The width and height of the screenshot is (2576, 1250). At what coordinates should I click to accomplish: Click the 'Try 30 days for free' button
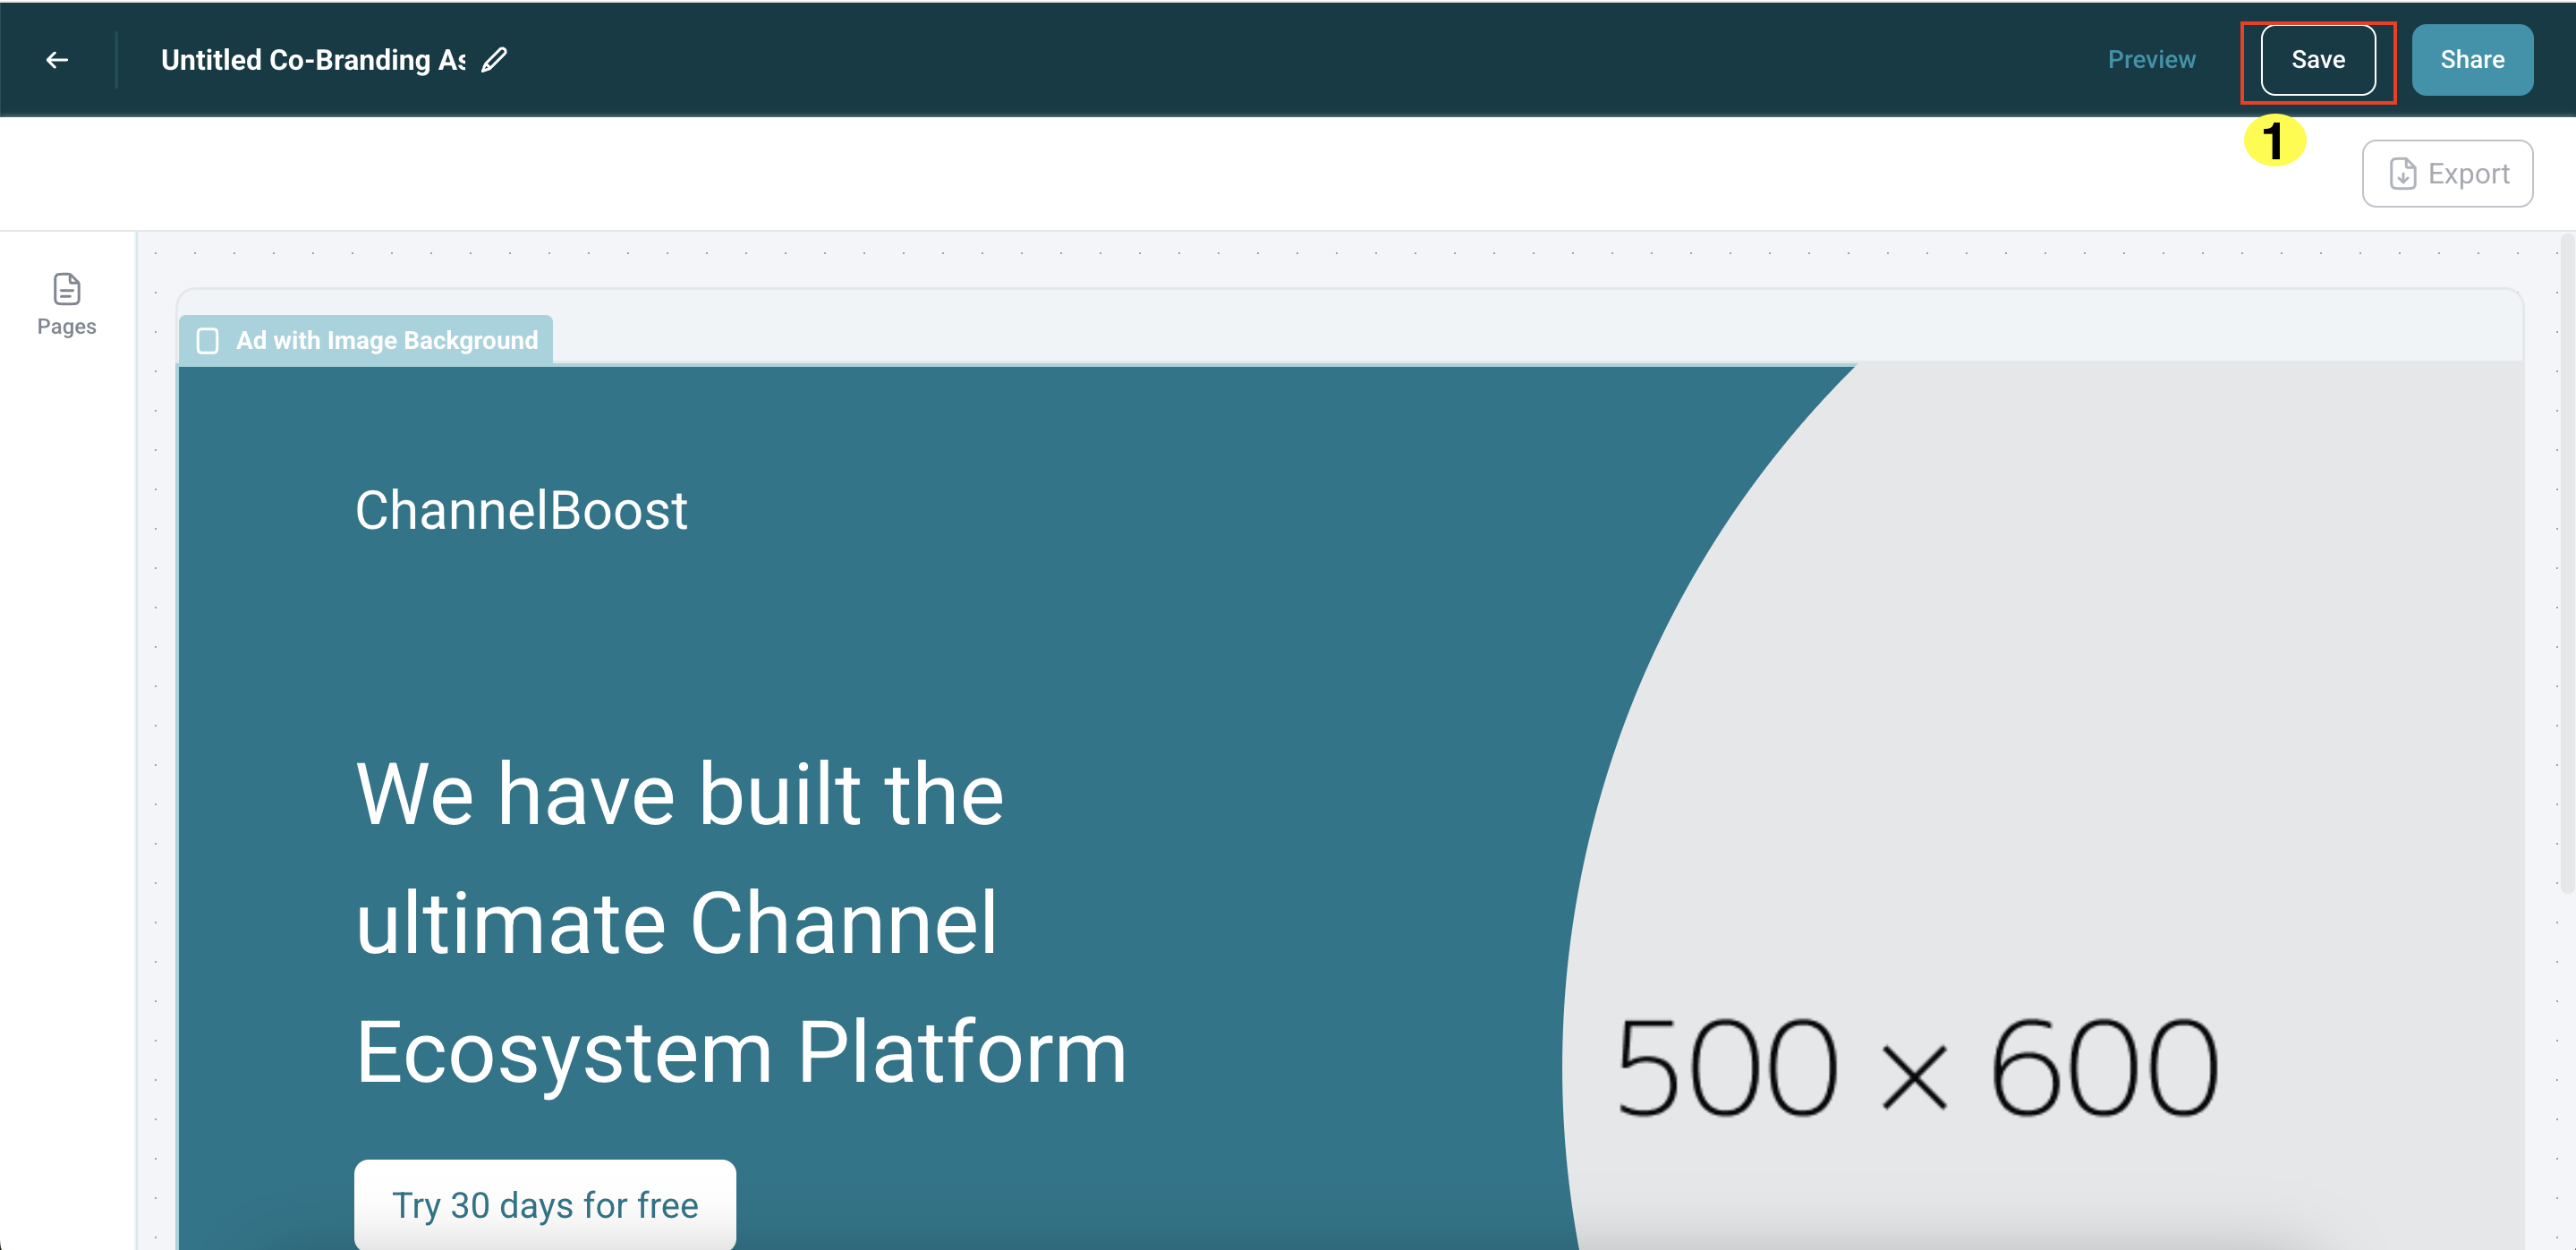(545, 1205)
